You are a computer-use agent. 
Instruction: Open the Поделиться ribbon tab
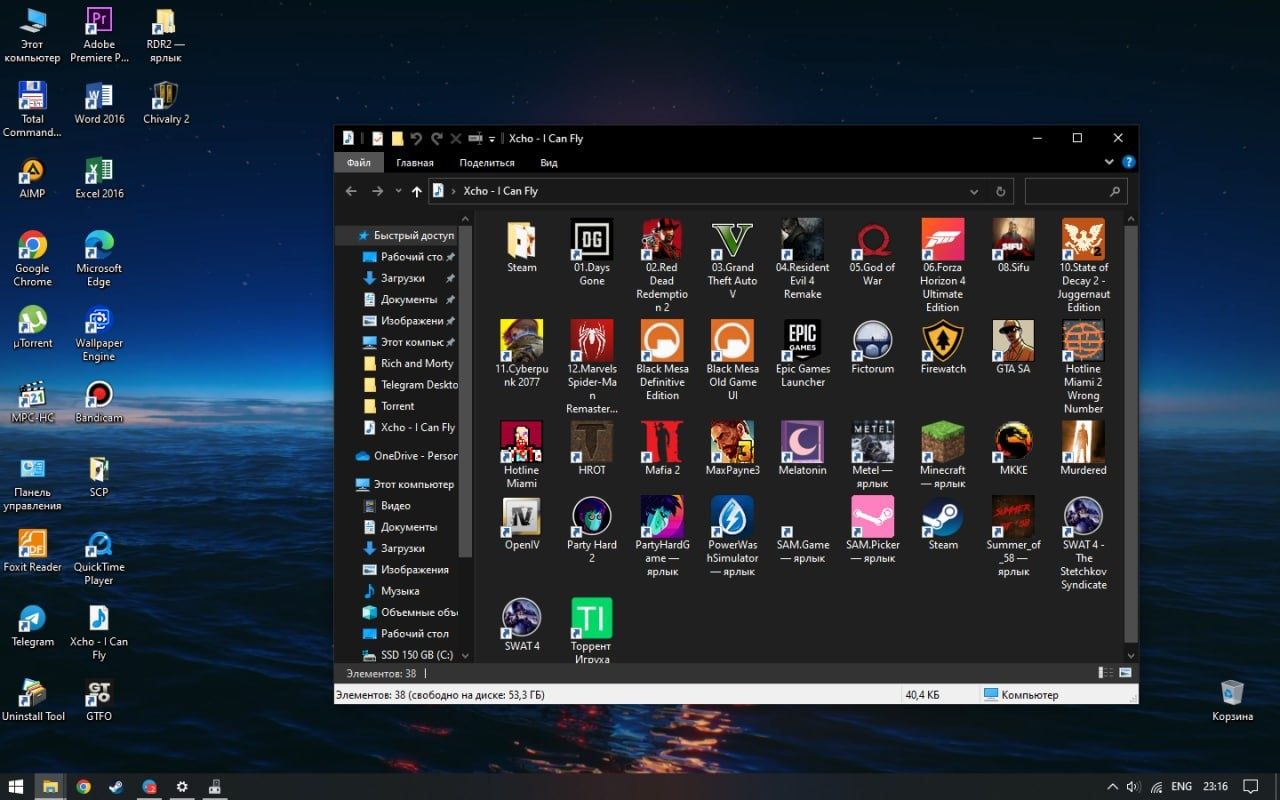pyautogui.click(x=487, y=163)
